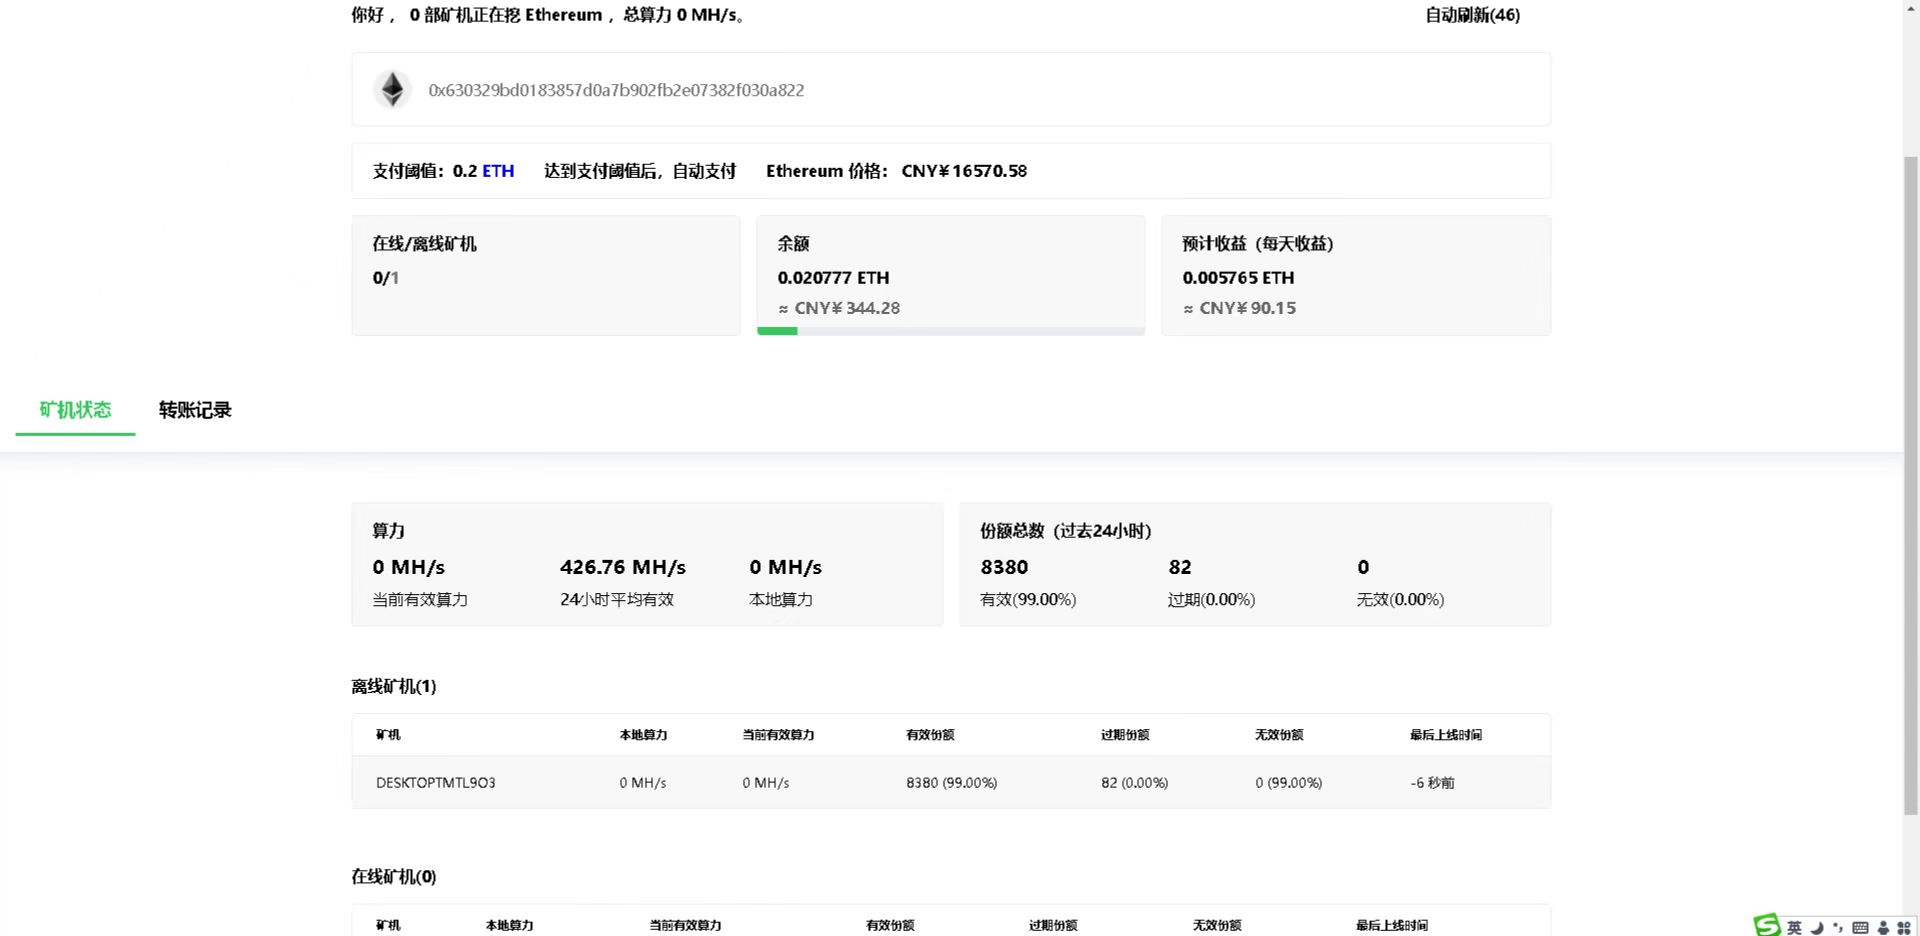Click 达到支付阈值后, 自动支付 text

point(640,171)
